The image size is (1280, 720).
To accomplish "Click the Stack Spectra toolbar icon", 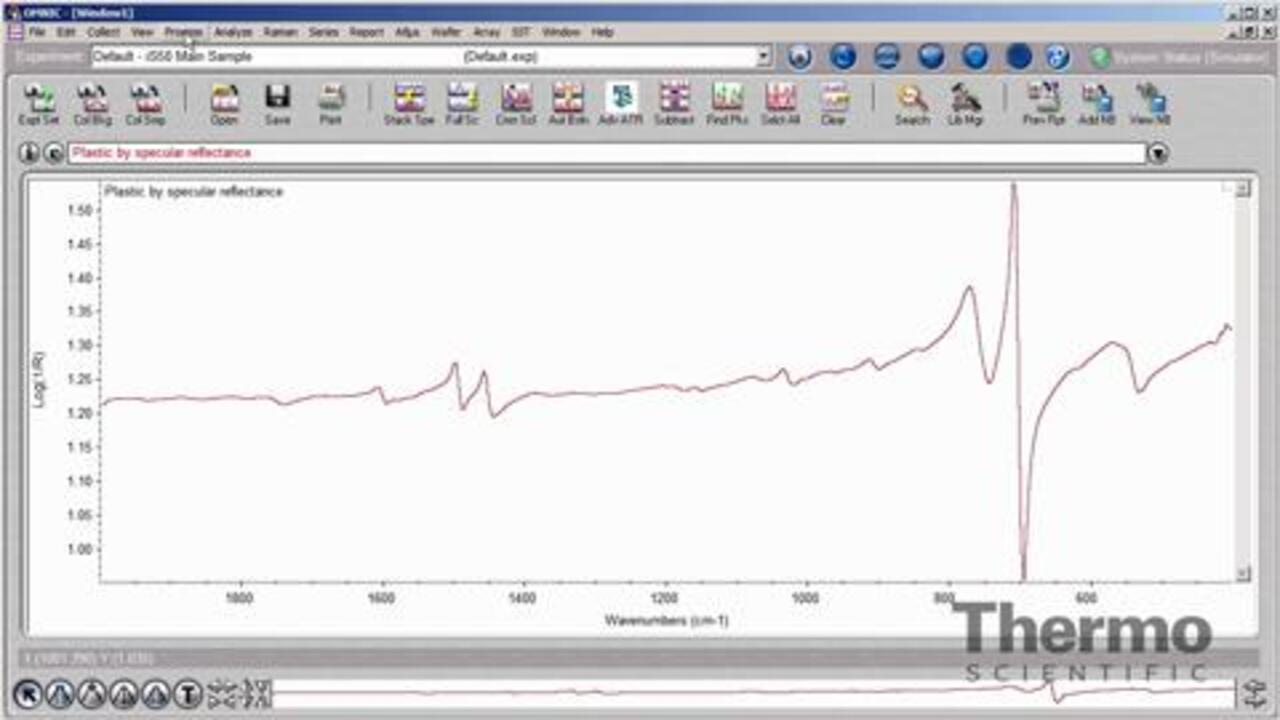I will 409,103.
